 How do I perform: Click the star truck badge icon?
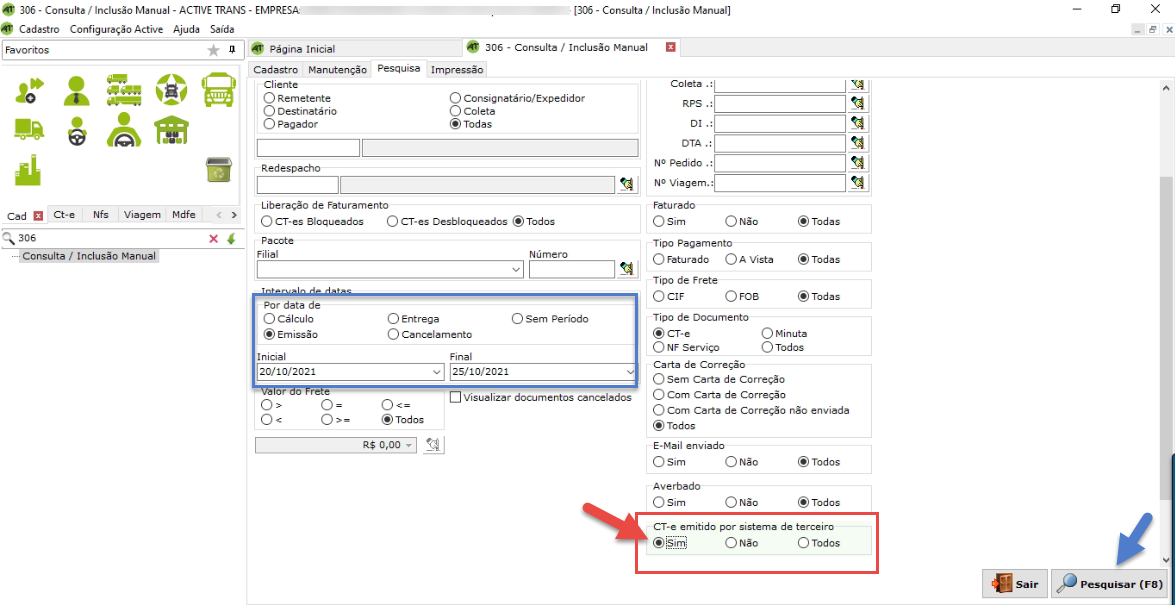[171, 91]
